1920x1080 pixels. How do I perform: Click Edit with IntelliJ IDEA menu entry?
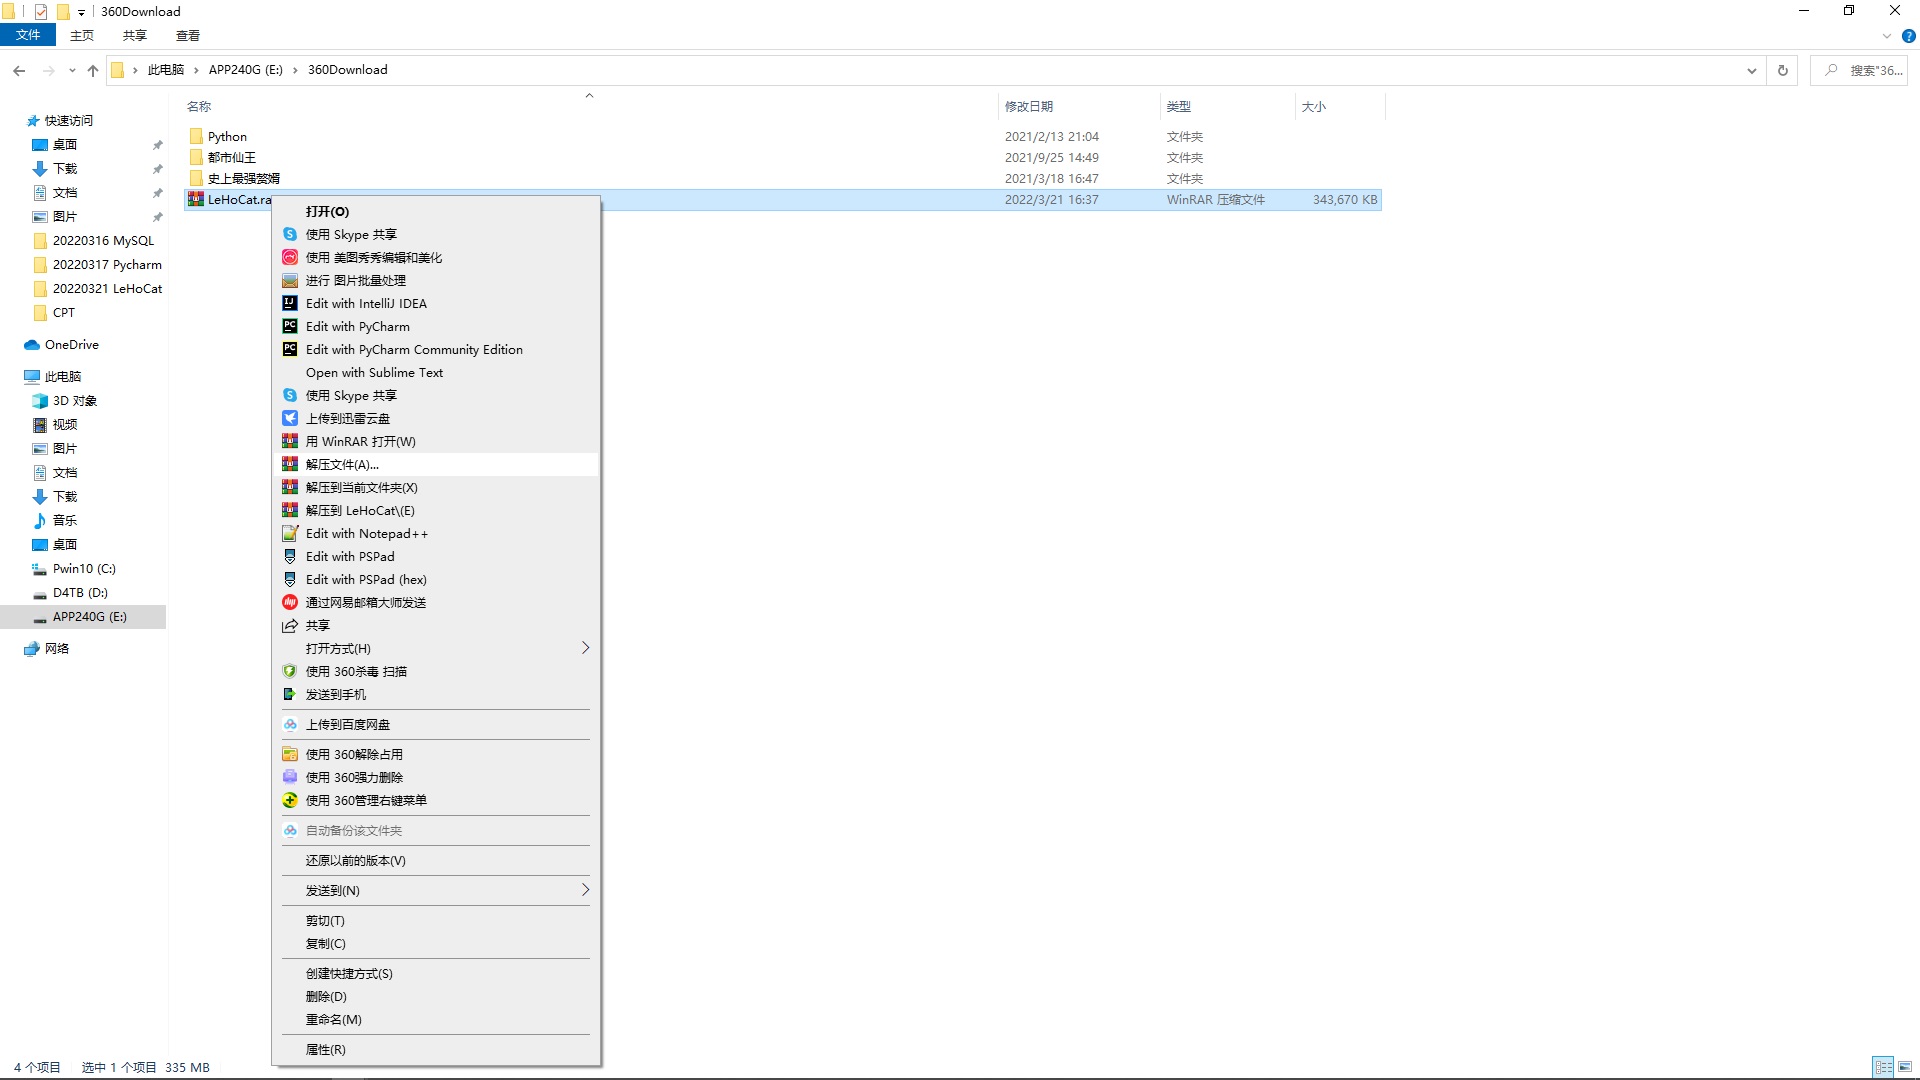[366, 303]
